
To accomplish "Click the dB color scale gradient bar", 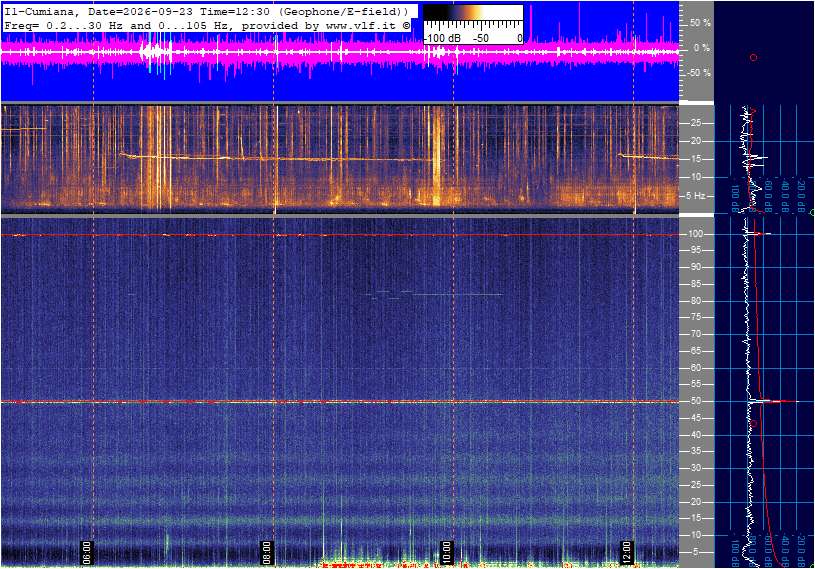I will (x=473, y=12).
